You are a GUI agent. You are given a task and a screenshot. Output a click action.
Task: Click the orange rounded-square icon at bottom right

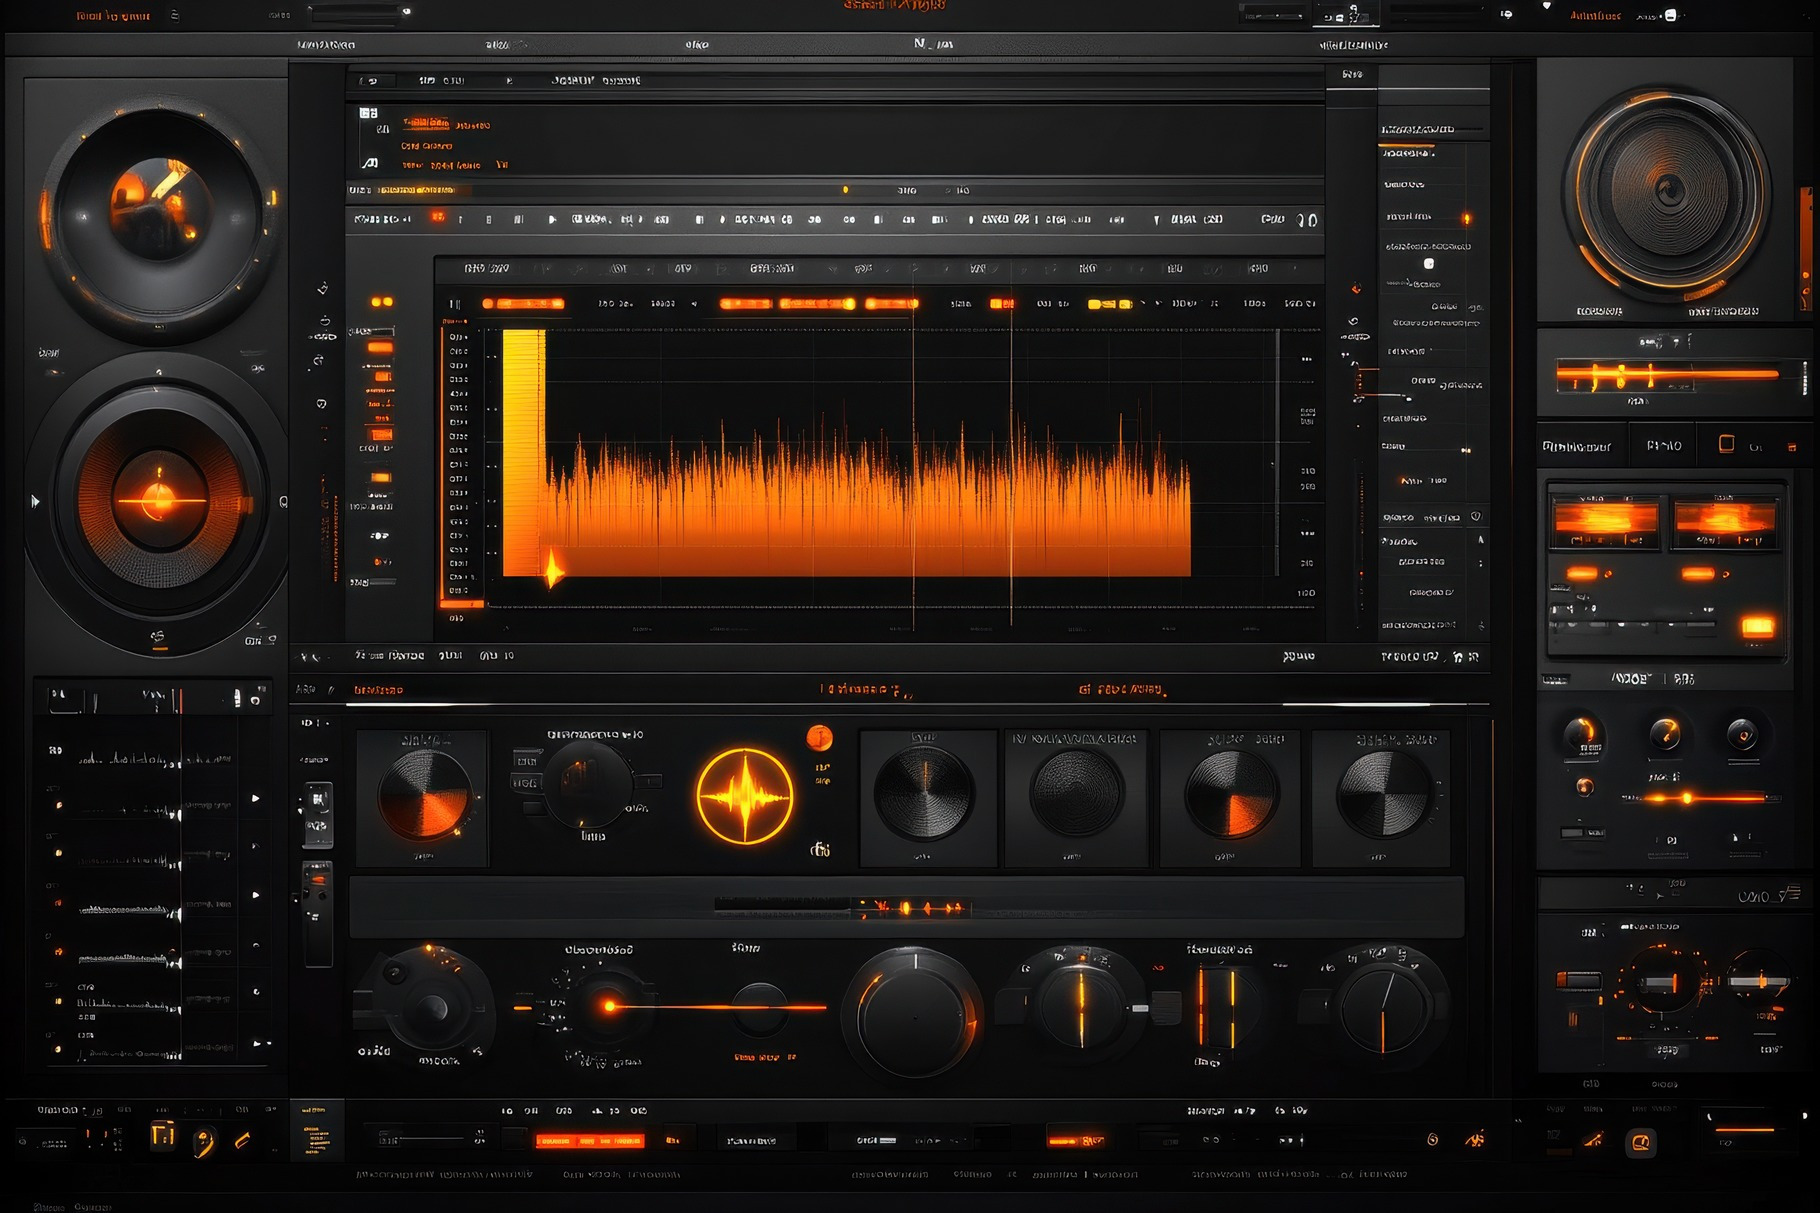click(1640, 1142)
